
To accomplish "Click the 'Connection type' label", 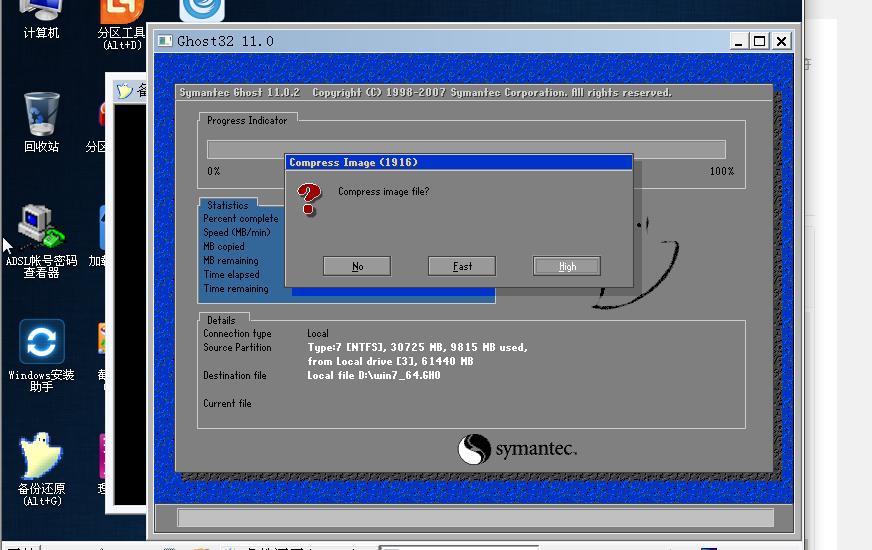I will (237, 334).
